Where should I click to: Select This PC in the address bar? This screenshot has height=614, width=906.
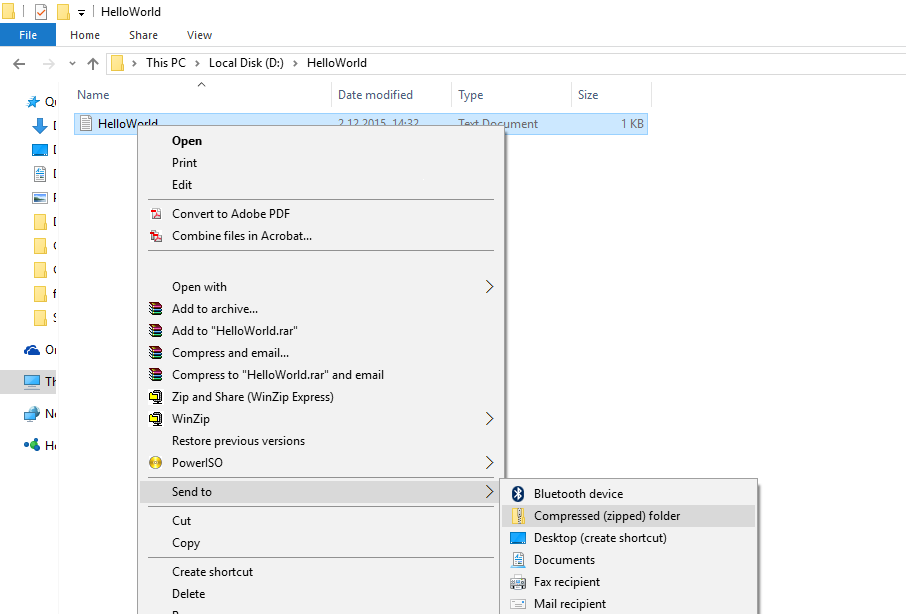click(166, 63)
